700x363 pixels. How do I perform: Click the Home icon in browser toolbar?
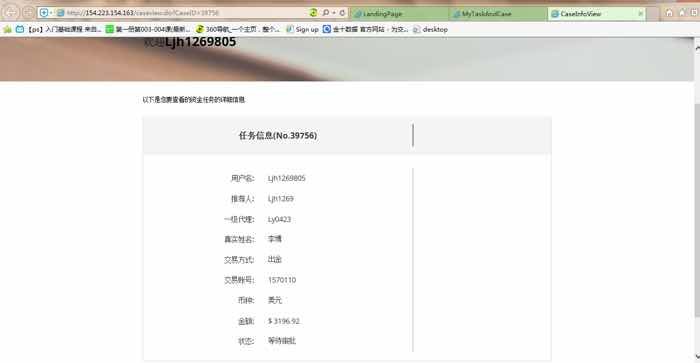click(x=669, y=13)
